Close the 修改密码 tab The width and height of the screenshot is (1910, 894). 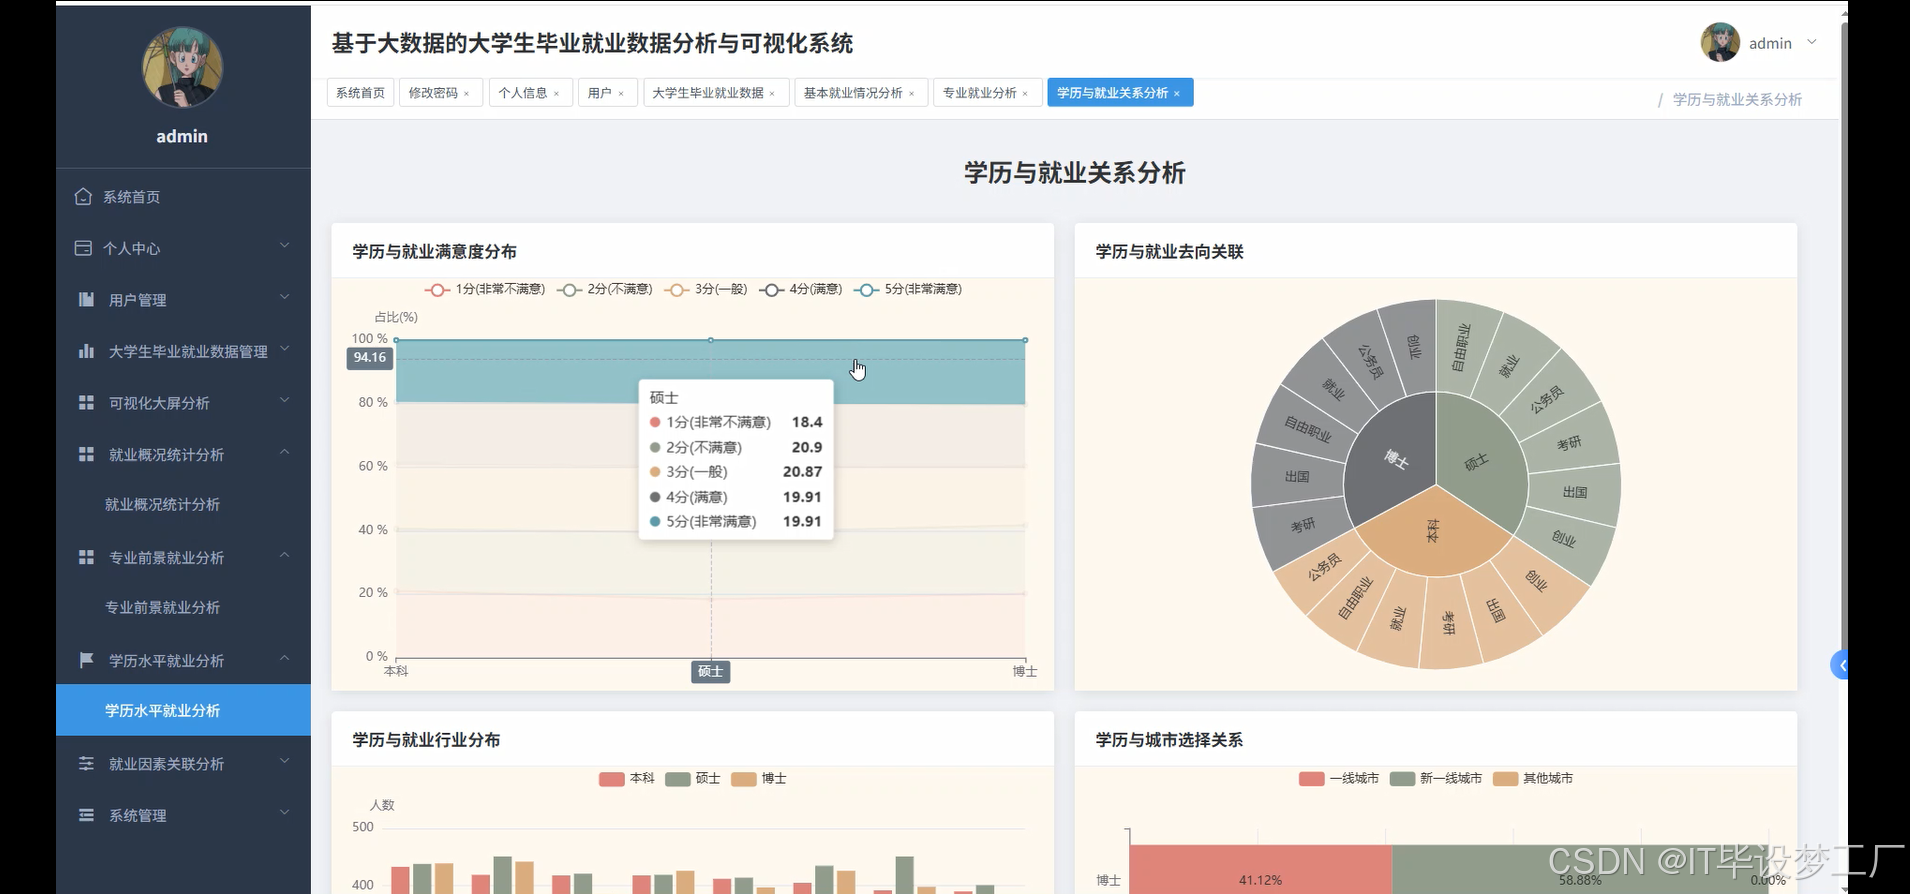click(466, 93)
